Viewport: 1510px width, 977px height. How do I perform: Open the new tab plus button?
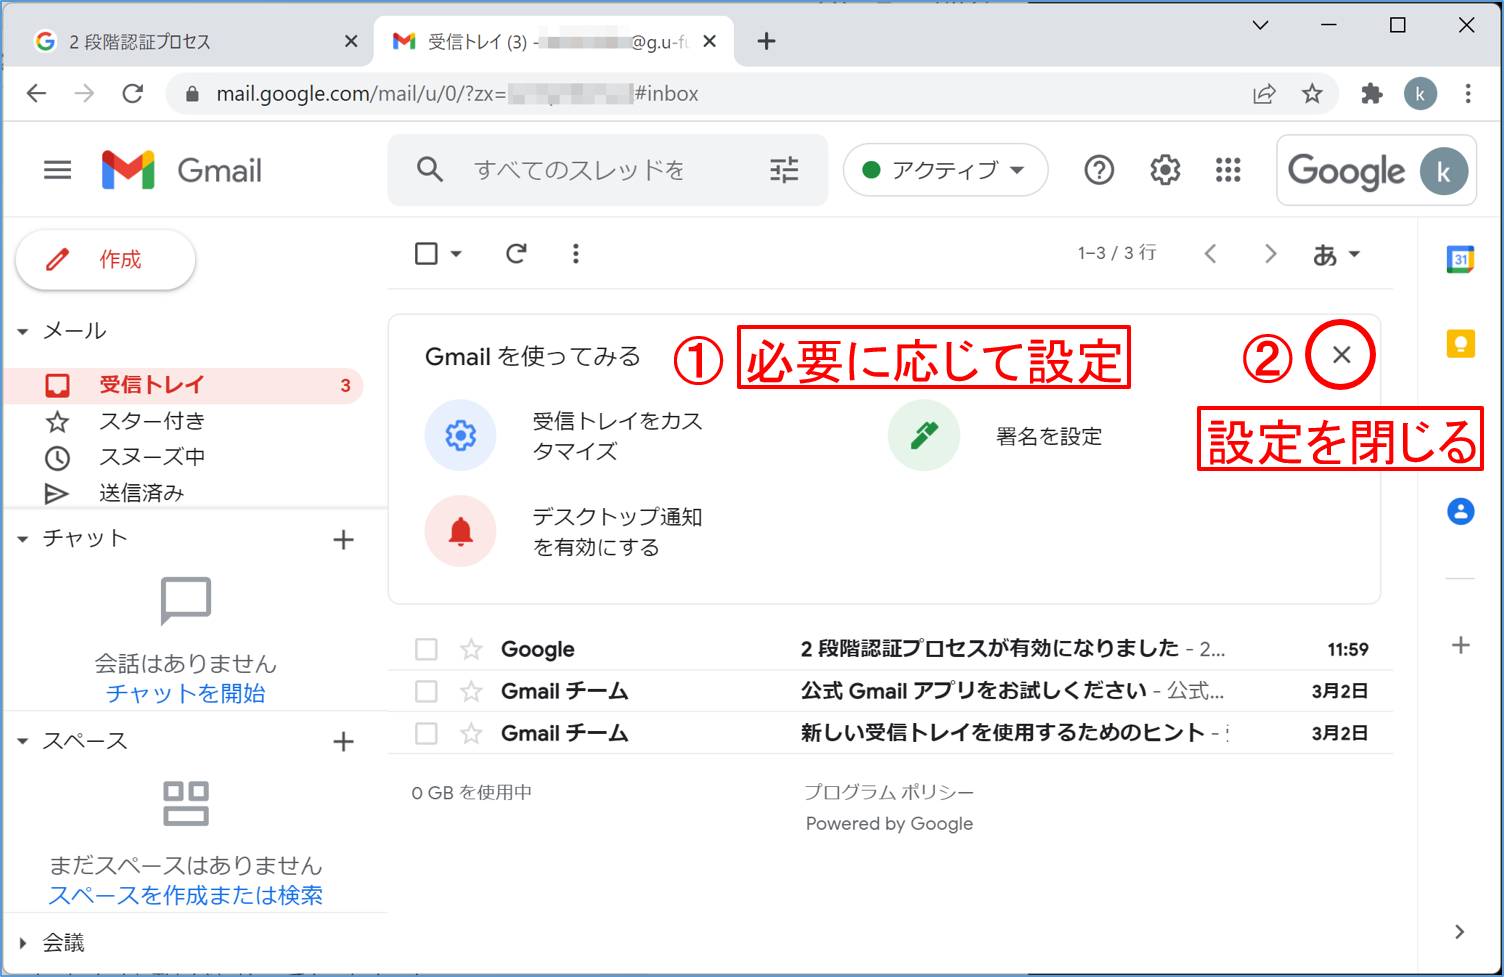[x=766, y=41]
